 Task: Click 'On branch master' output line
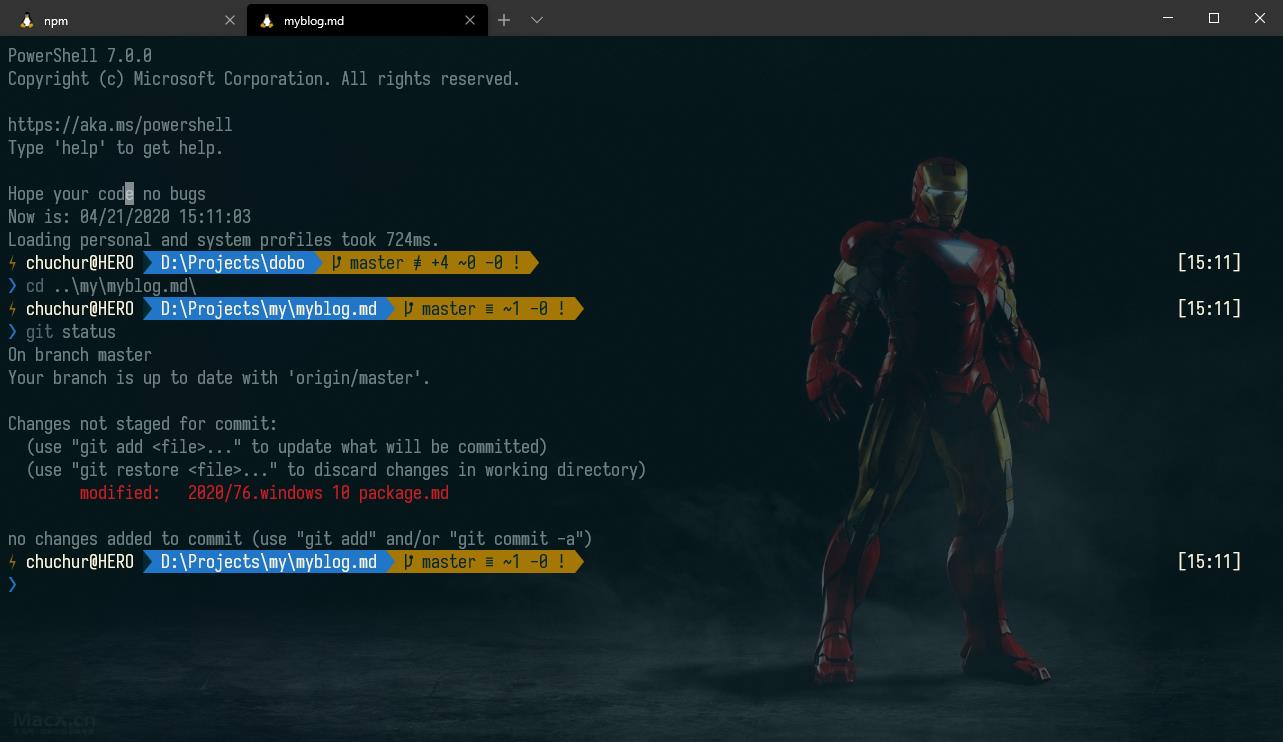80,355
